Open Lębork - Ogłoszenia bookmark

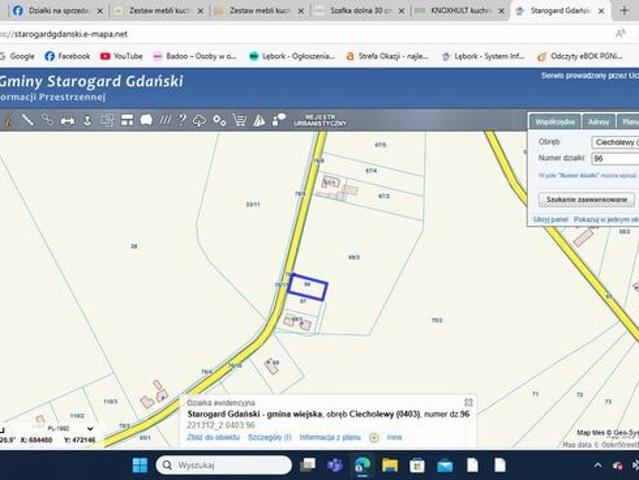[292, 56]
